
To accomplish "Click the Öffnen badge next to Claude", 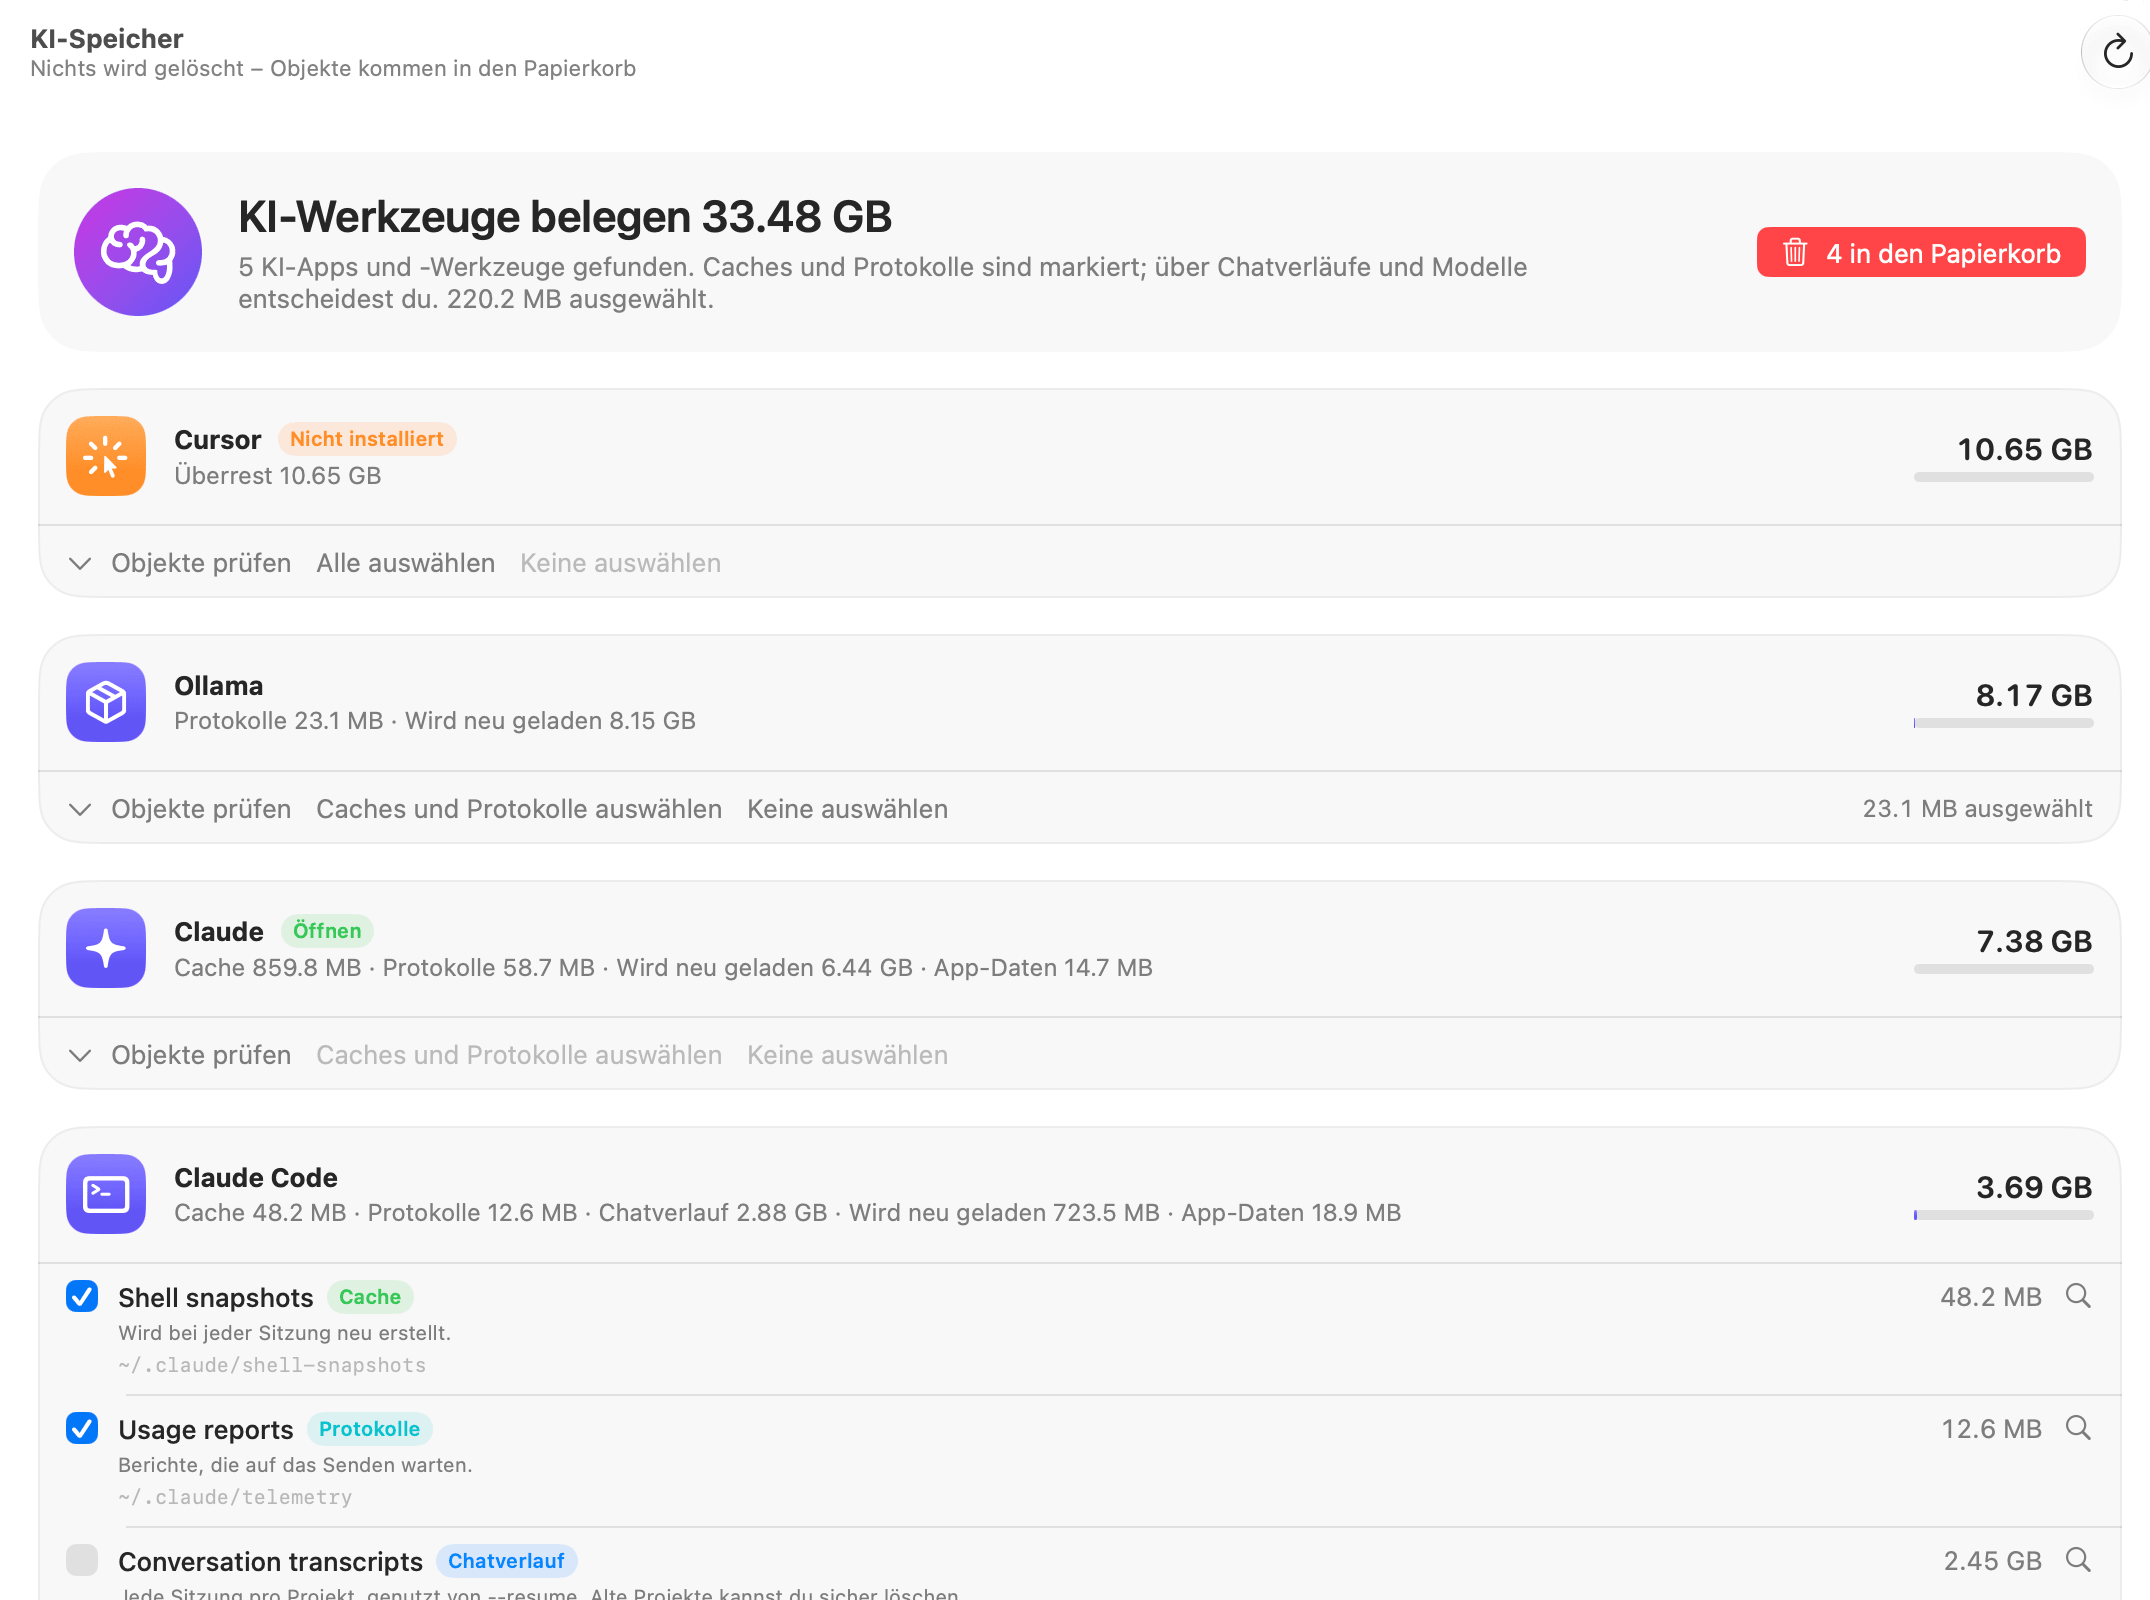I will [327, 931].
